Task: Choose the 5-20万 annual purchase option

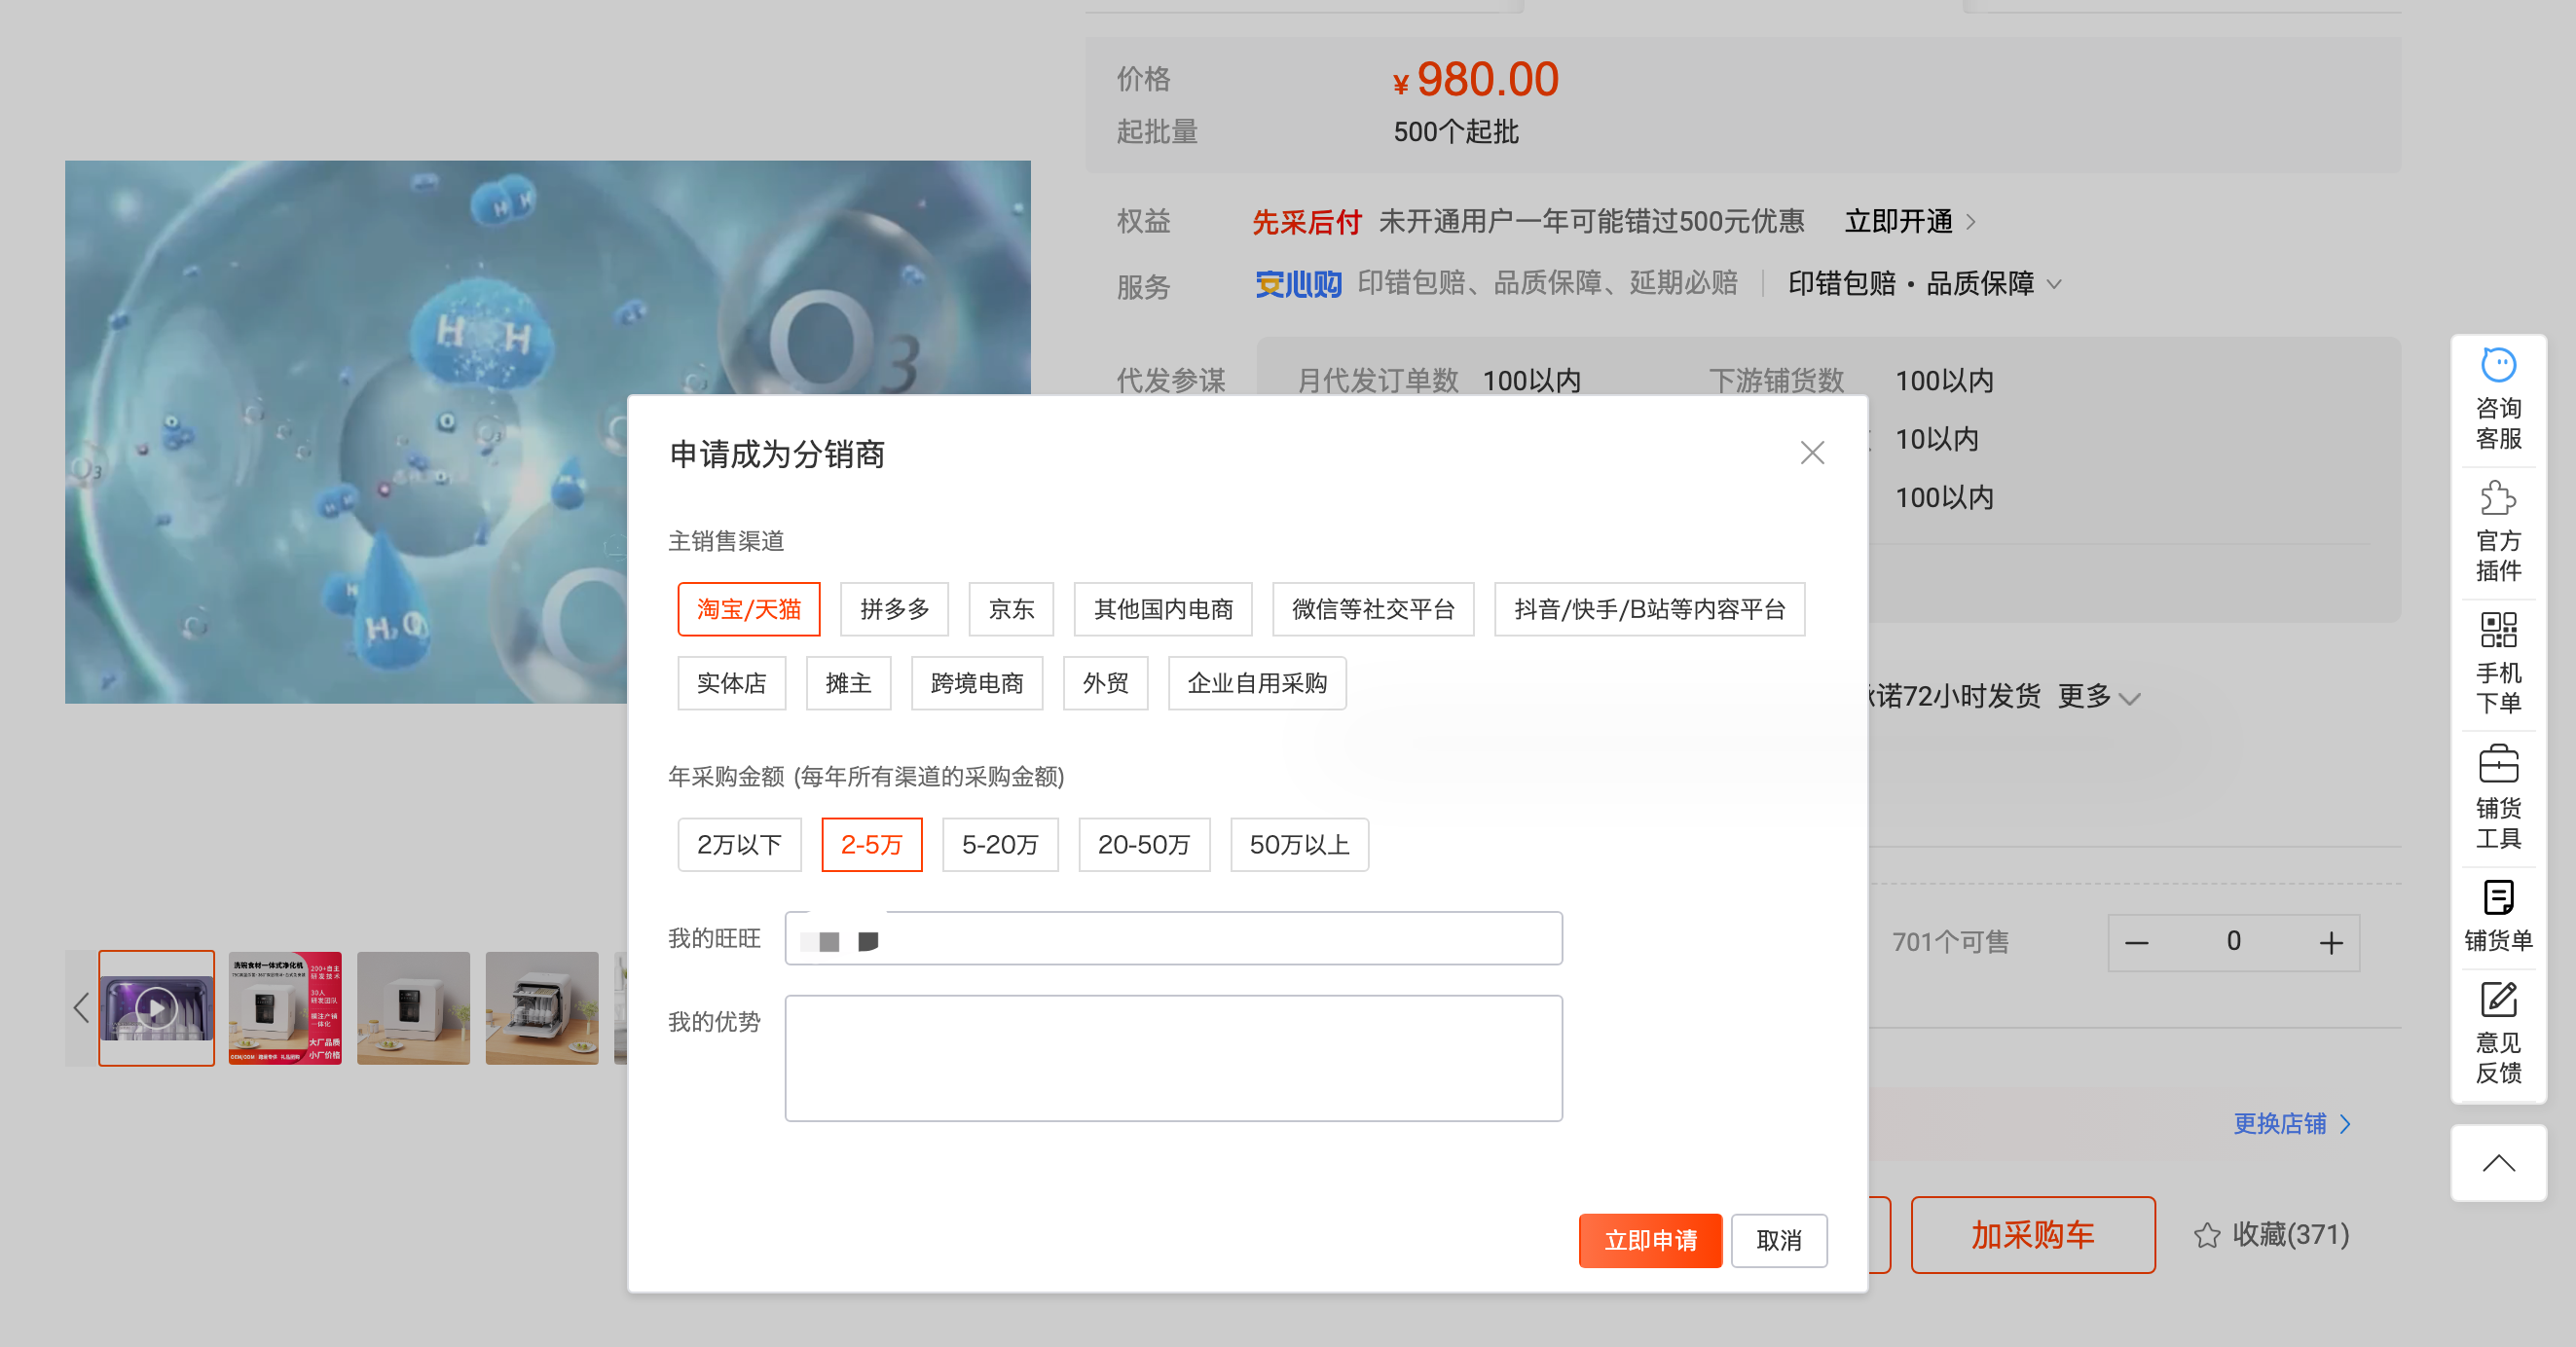Action: (999, 845)
